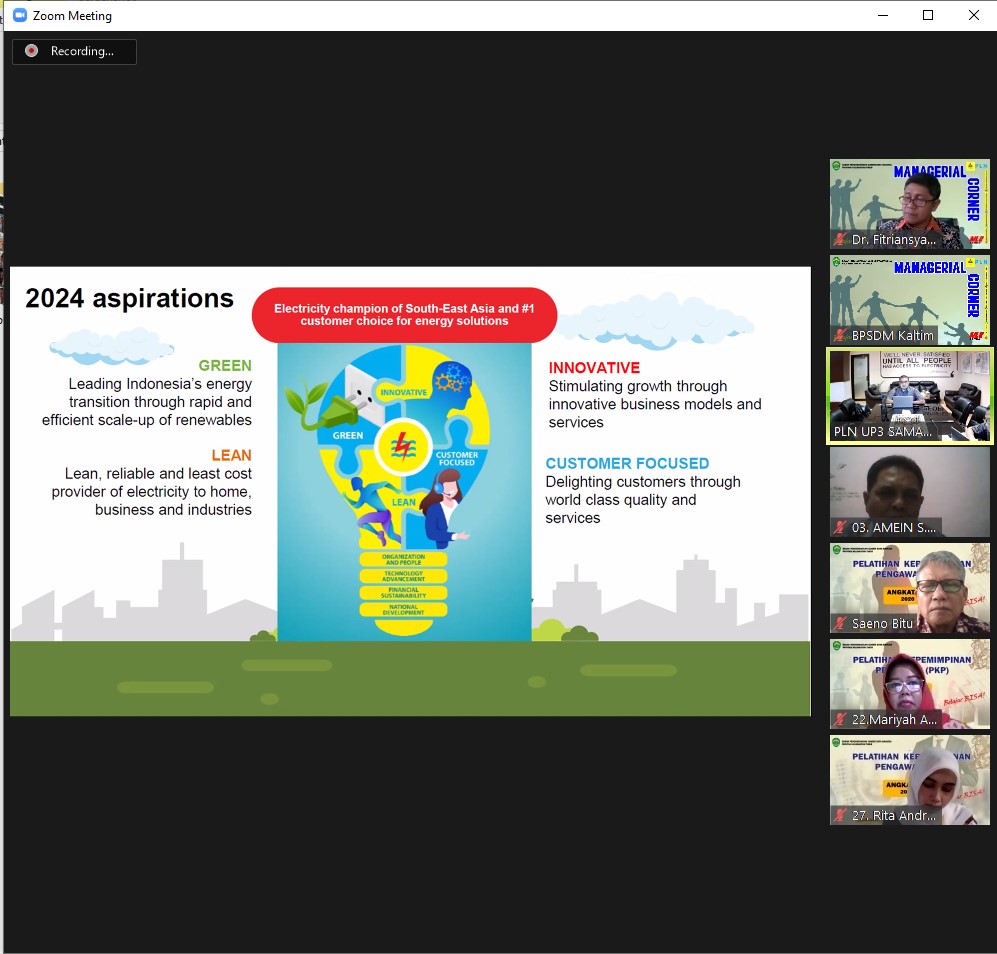Click the LEAN heading on the slide
This screenshot has height=954, width=997.
coord(231,455)
